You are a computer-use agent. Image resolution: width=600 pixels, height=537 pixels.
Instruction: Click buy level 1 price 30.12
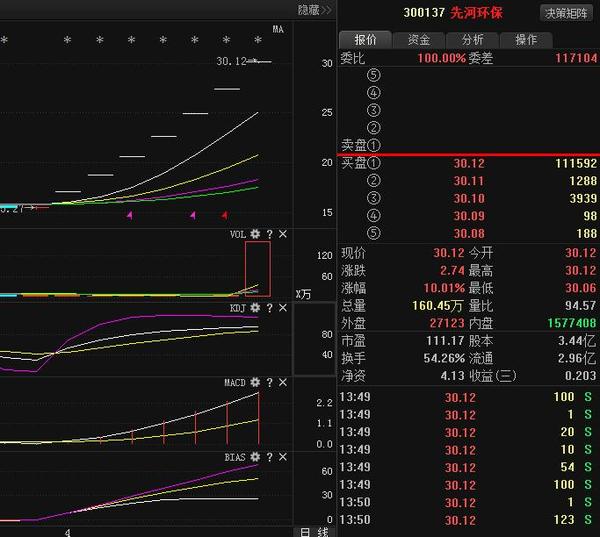pos(469,163)
